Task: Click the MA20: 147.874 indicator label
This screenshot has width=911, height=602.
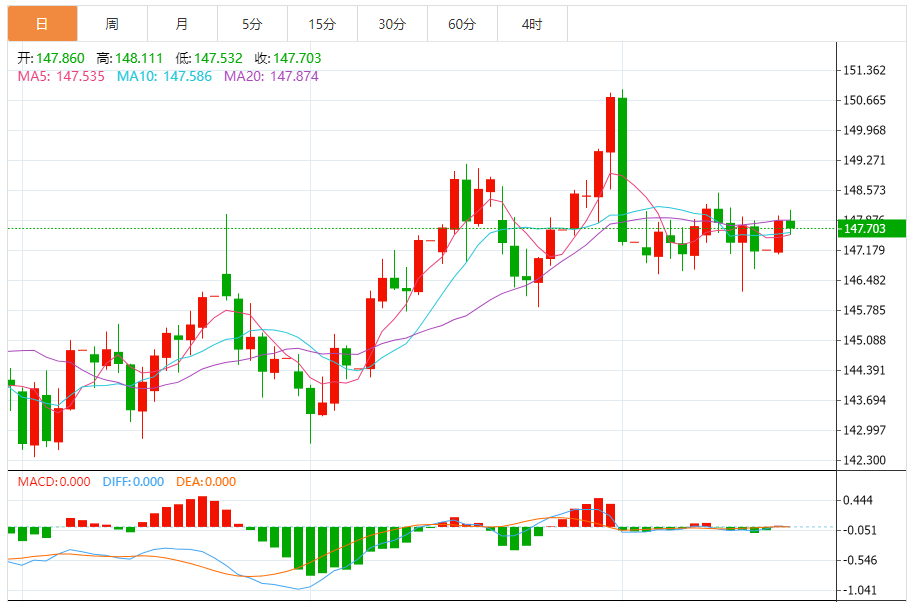Action: point(271,76)
